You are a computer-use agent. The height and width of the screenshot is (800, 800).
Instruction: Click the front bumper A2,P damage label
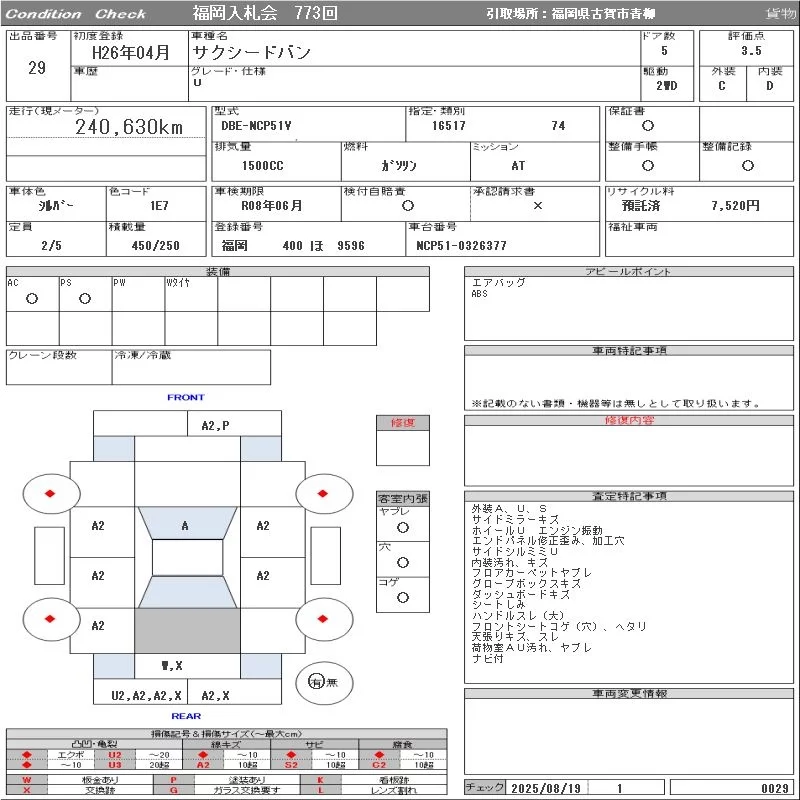(215, 426)
